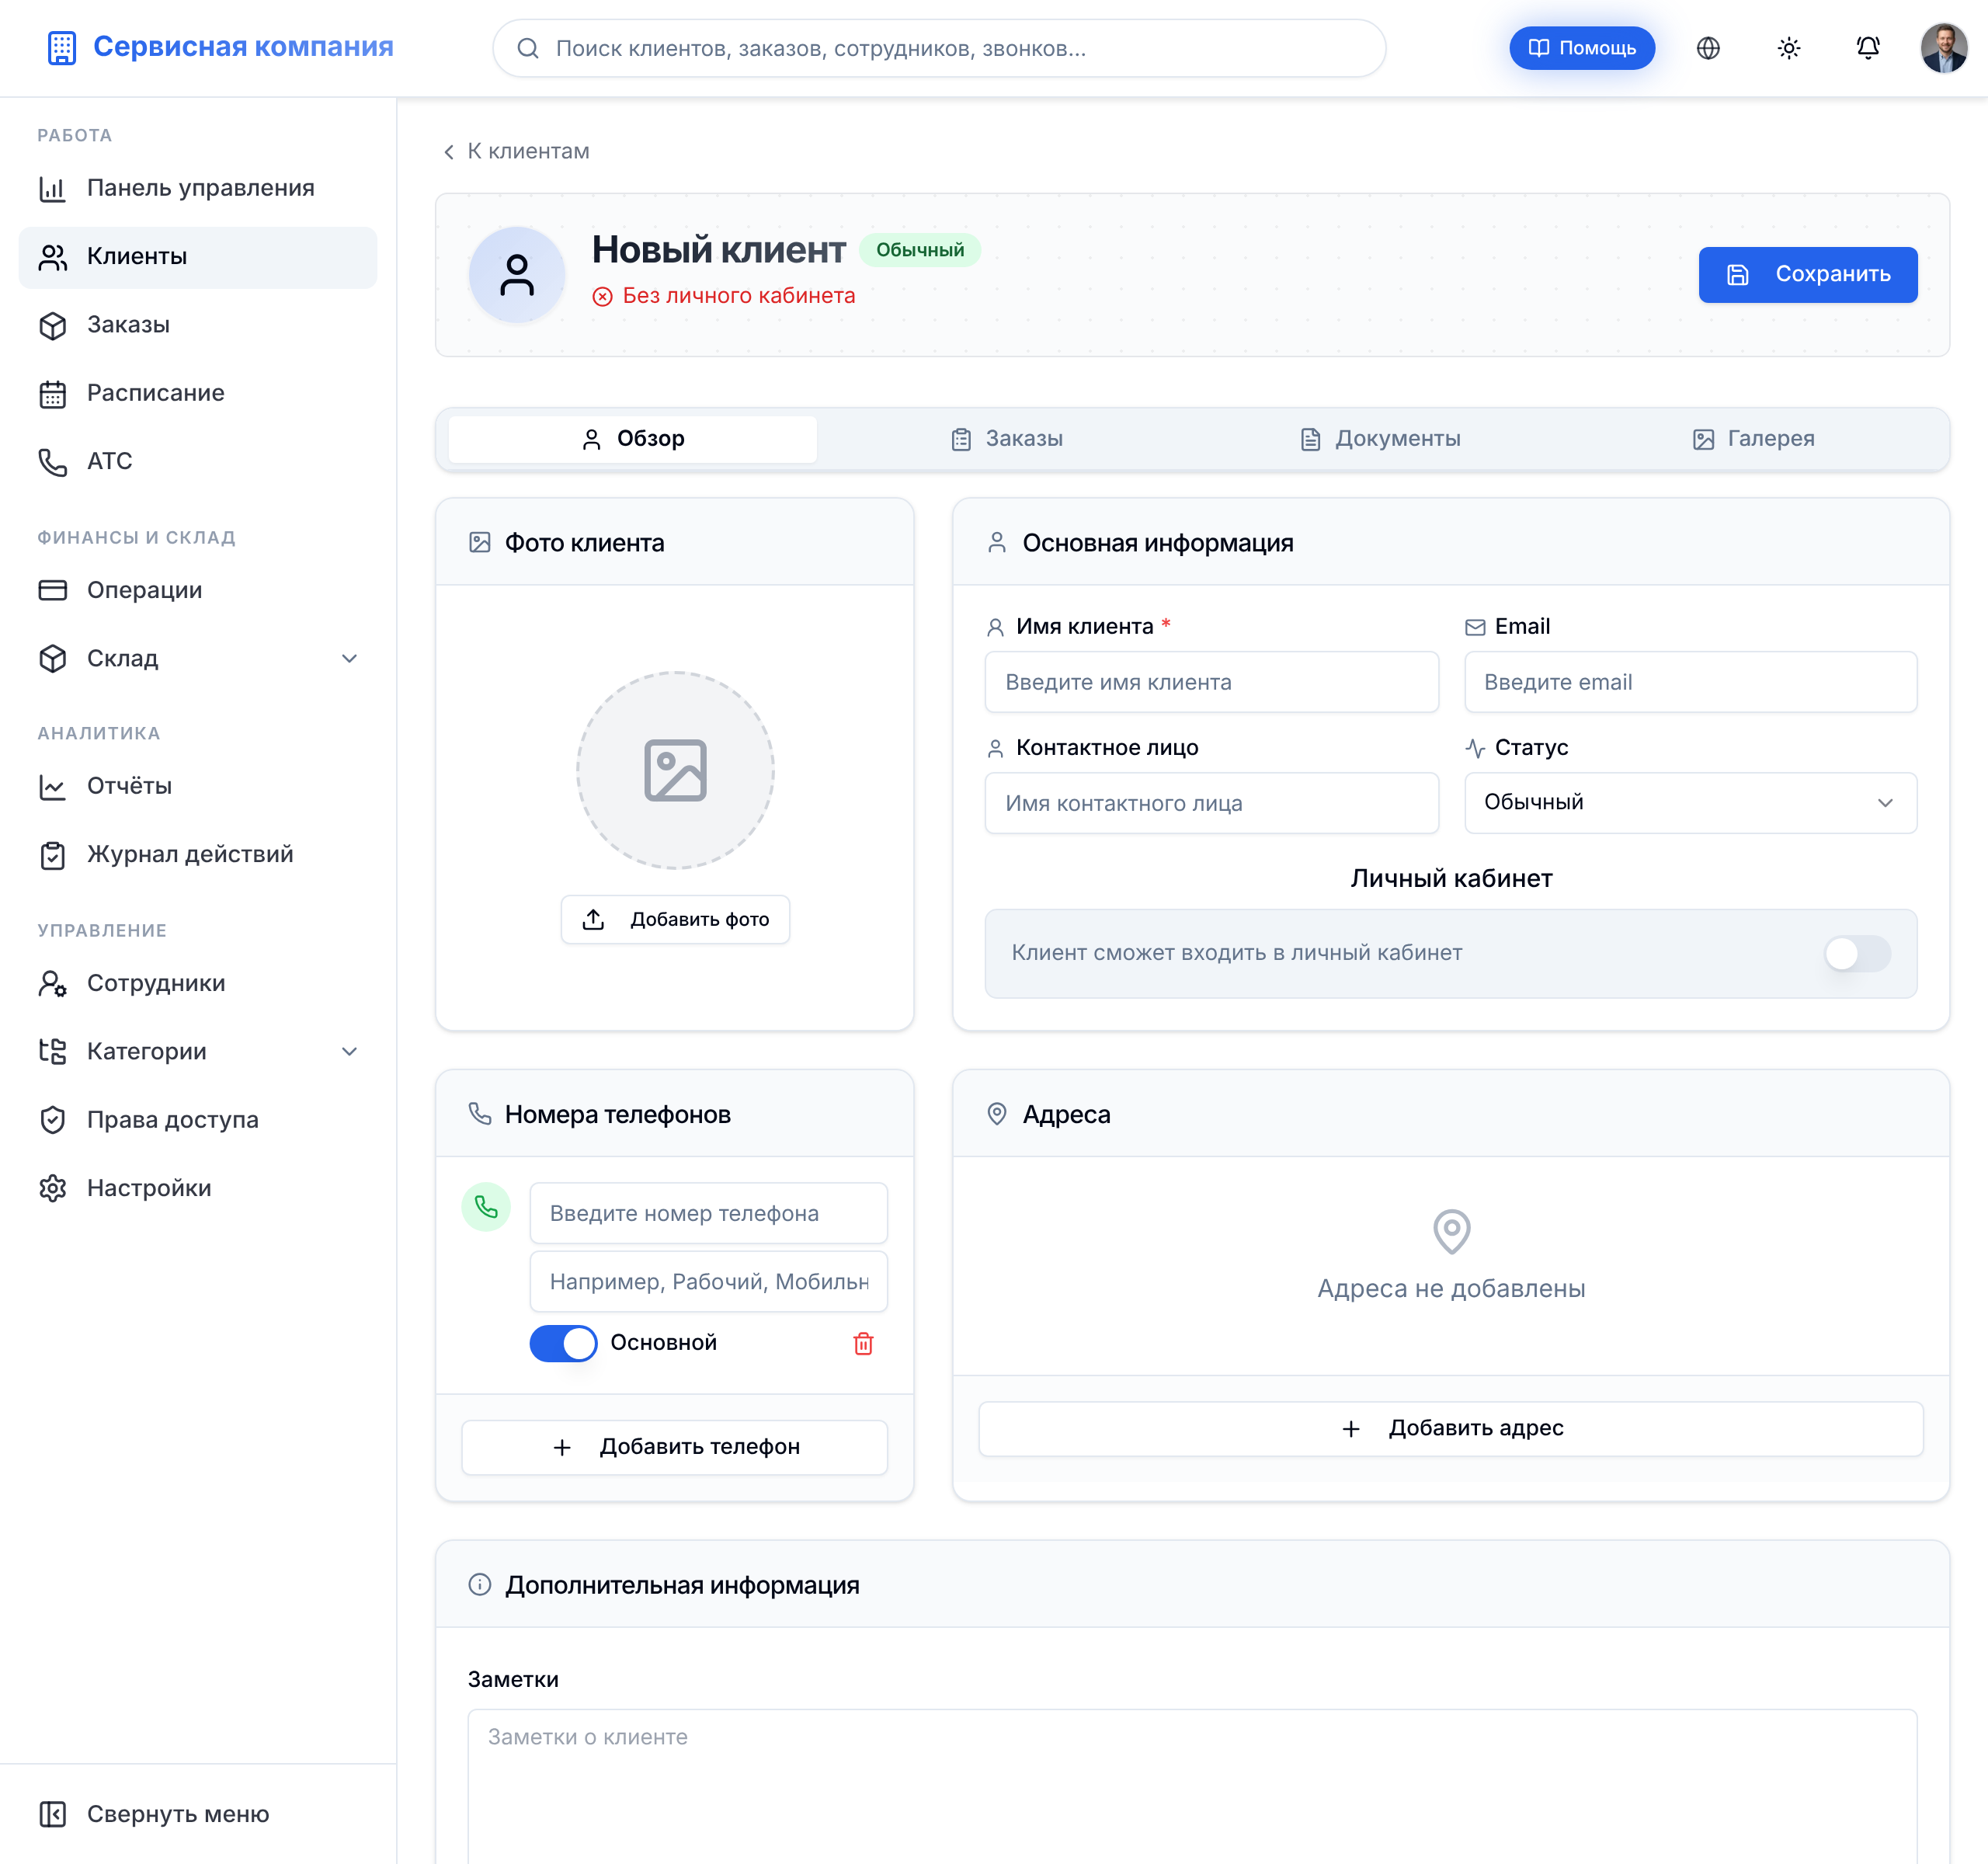Click Отчёты chart icon in sidebar

click(x=52, y=786)
